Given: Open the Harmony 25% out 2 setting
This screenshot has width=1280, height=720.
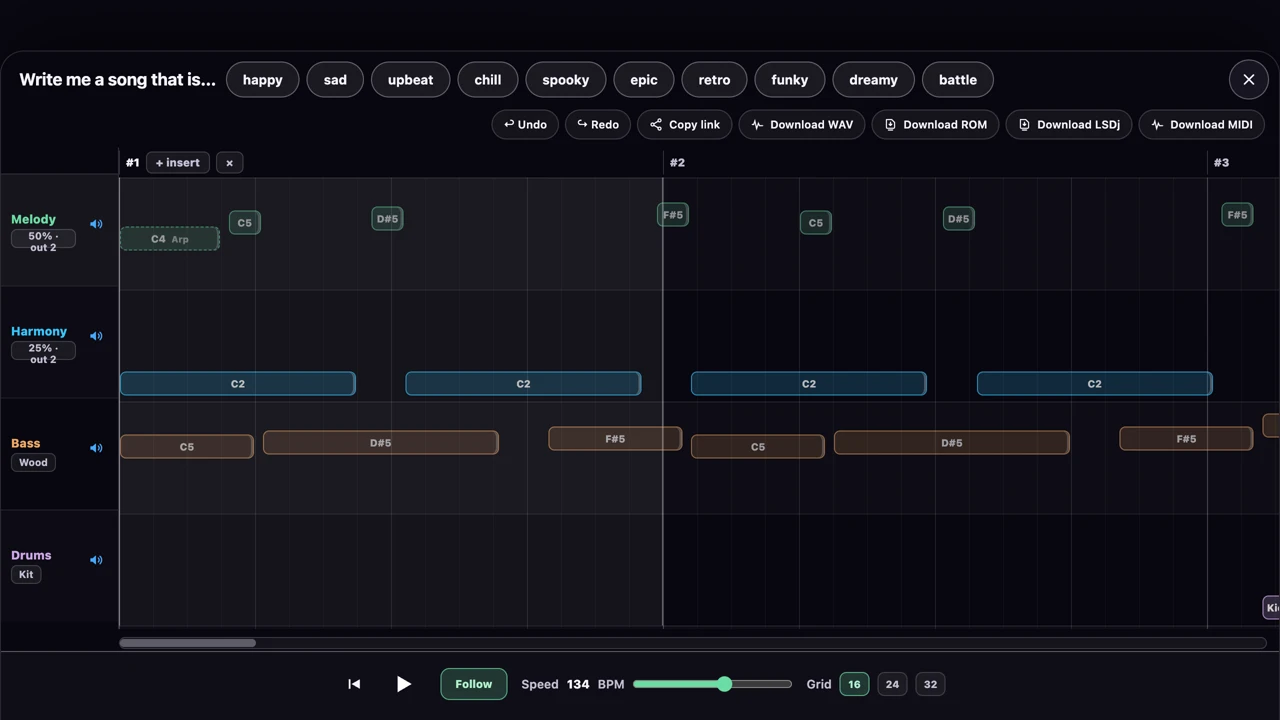Looking at the screenshot, I should (x=43, y=353).
